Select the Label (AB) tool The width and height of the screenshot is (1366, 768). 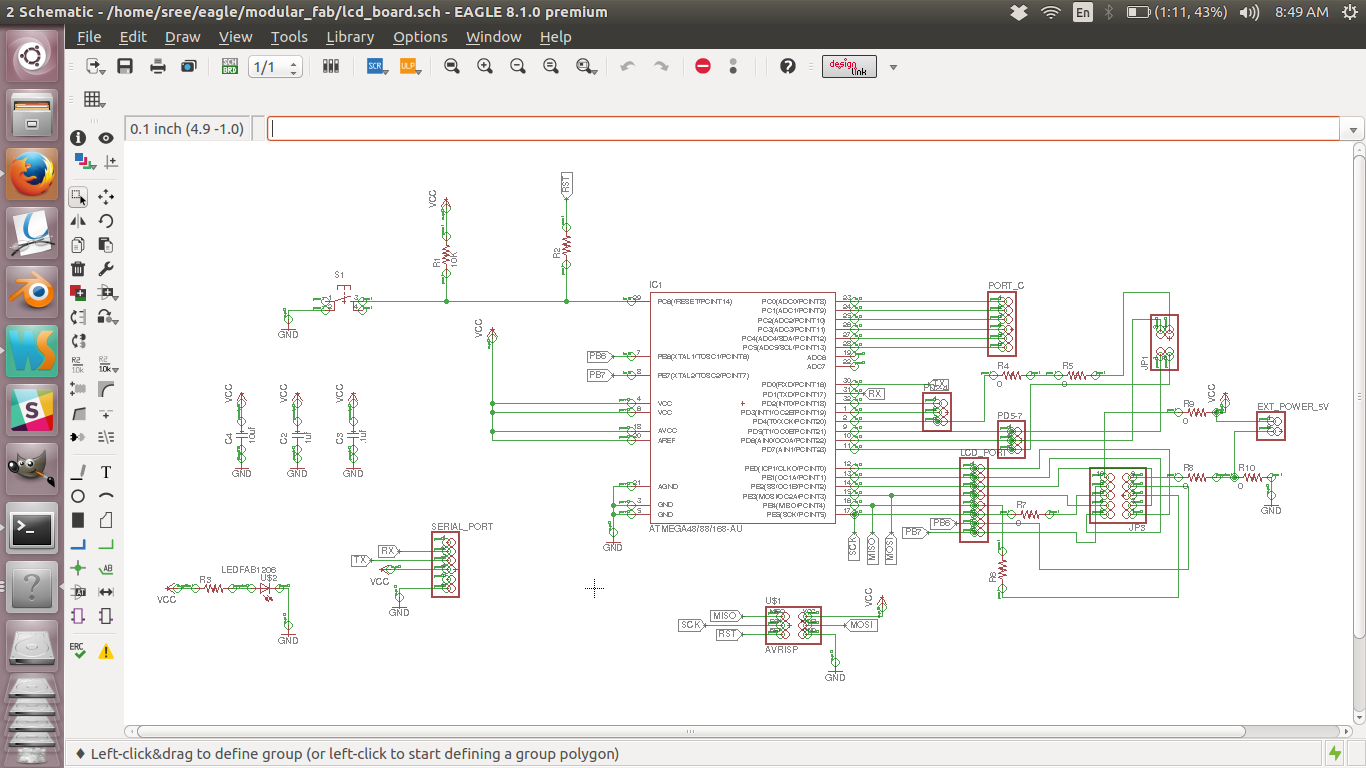(106, 568)
